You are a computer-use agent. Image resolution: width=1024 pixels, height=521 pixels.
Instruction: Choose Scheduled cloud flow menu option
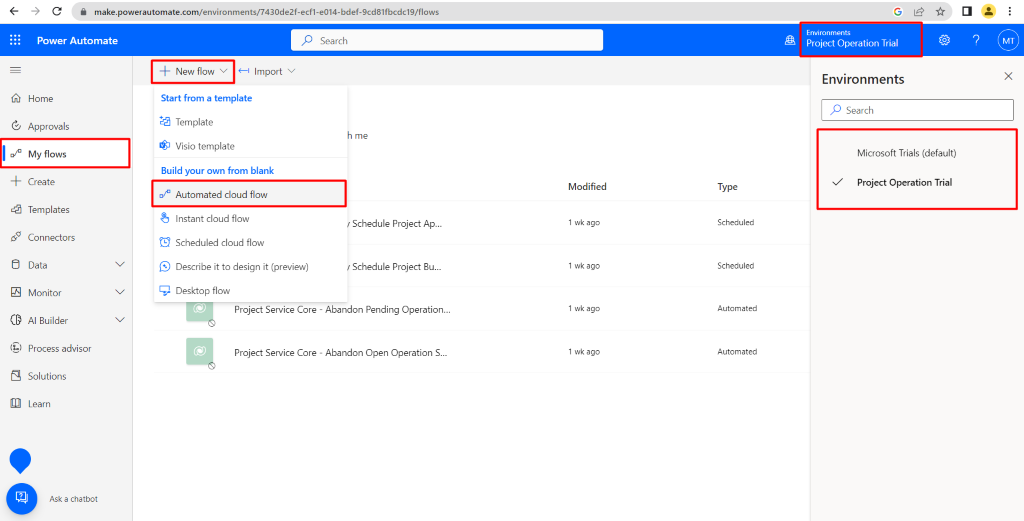point(219,242)
